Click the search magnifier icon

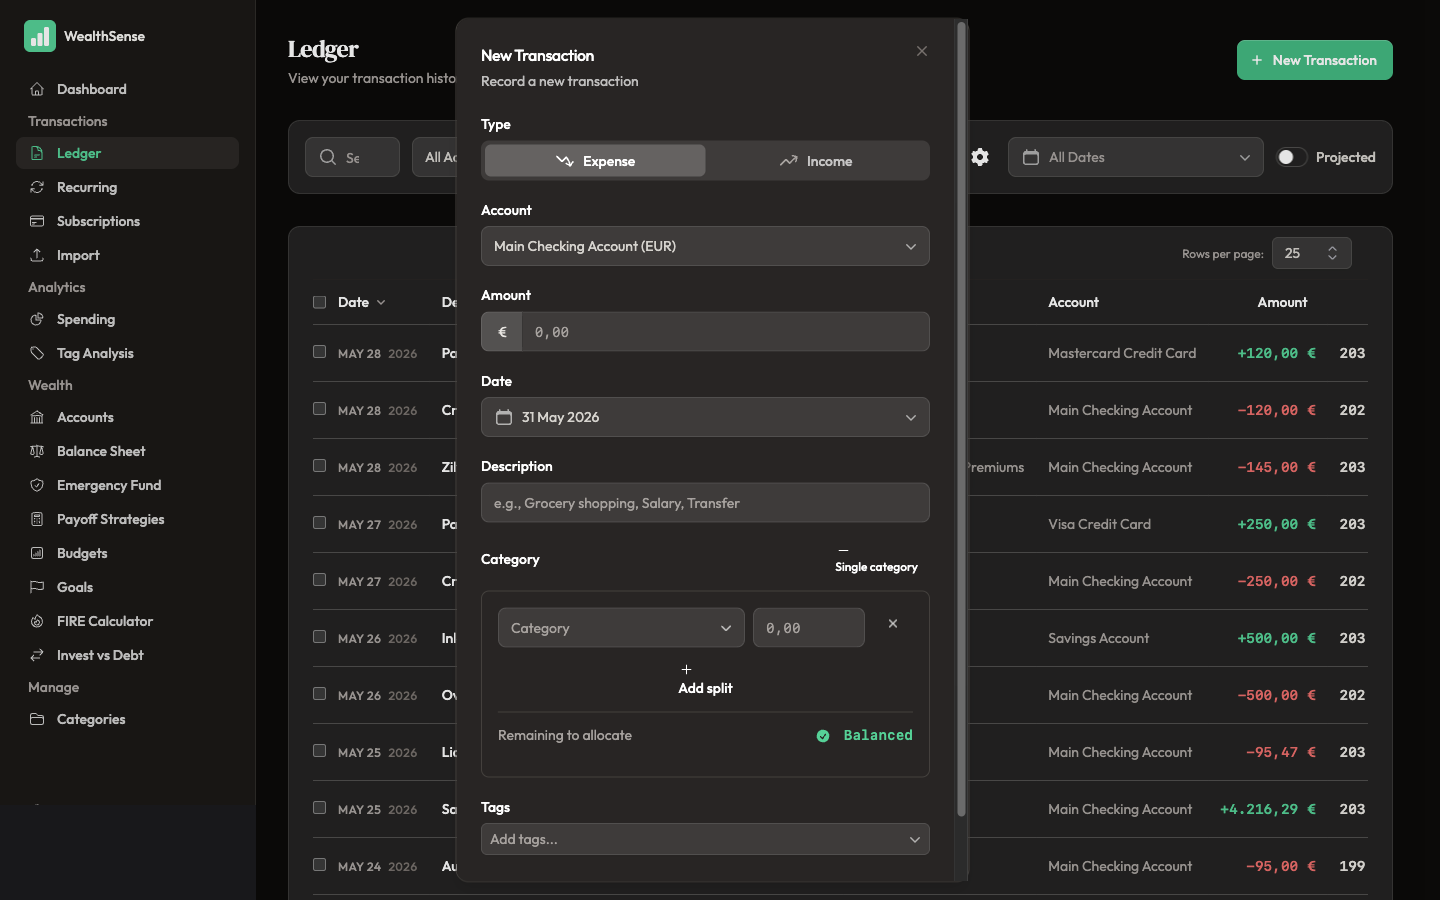328,157
